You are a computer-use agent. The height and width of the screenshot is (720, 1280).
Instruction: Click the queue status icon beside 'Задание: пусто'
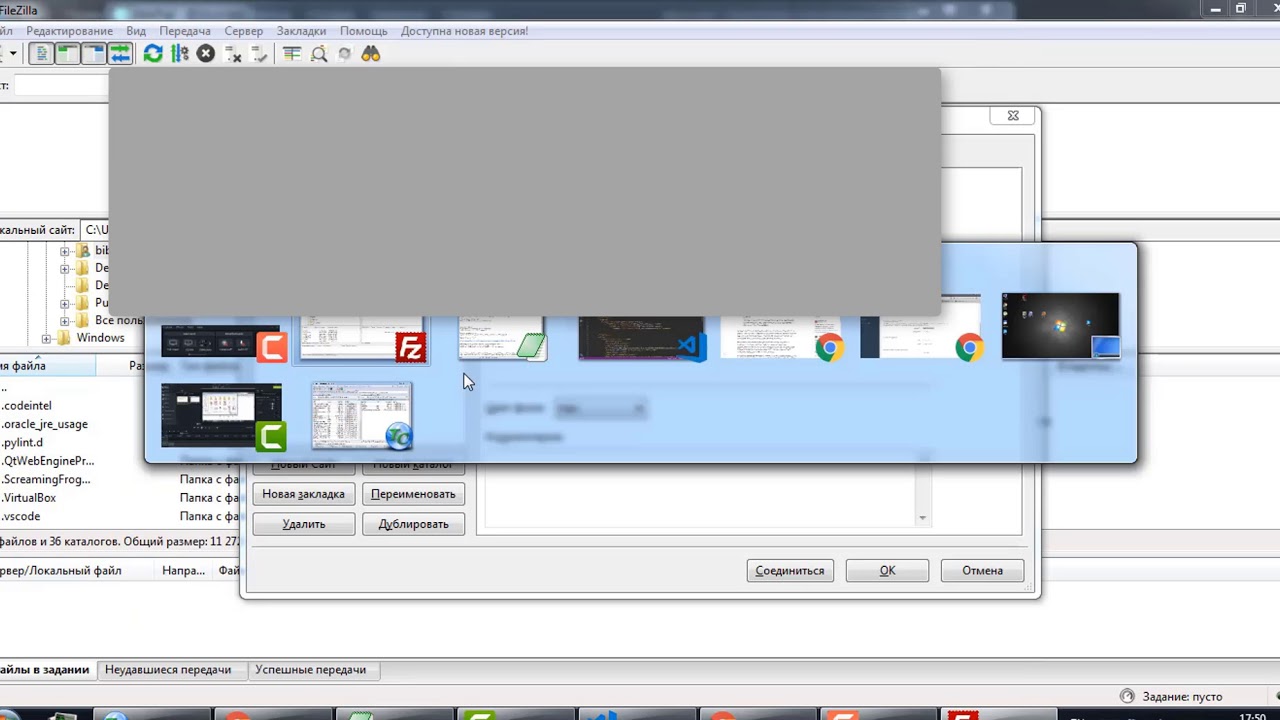(1127, 696)
